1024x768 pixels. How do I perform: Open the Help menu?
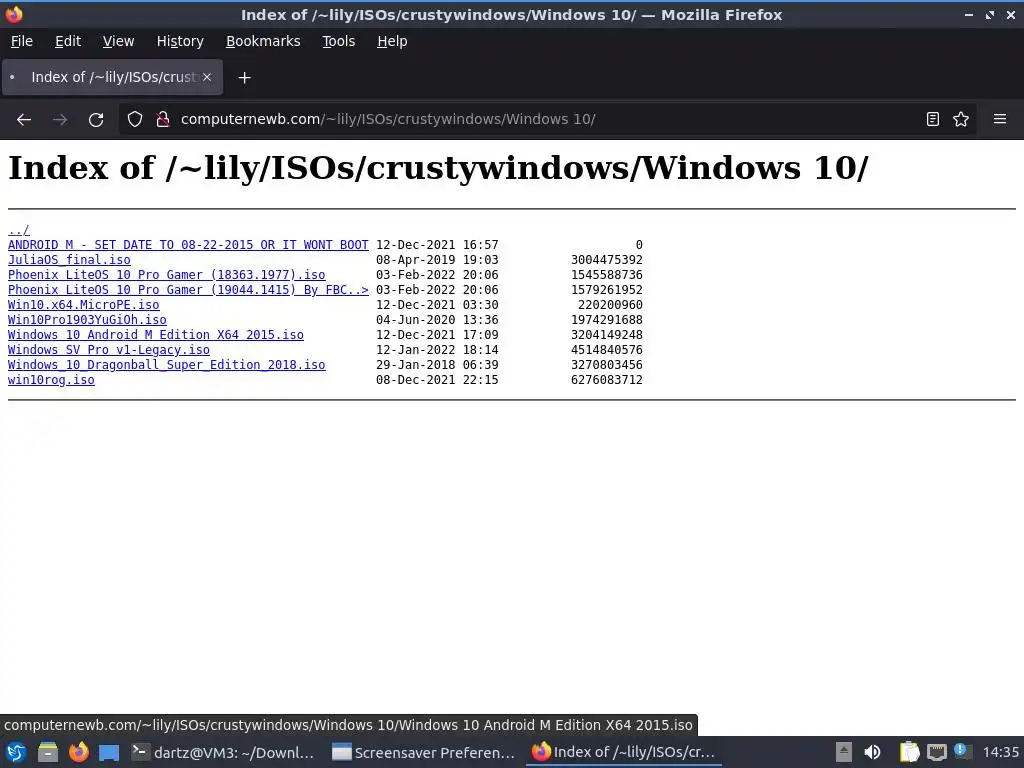[x=392, y=41]
